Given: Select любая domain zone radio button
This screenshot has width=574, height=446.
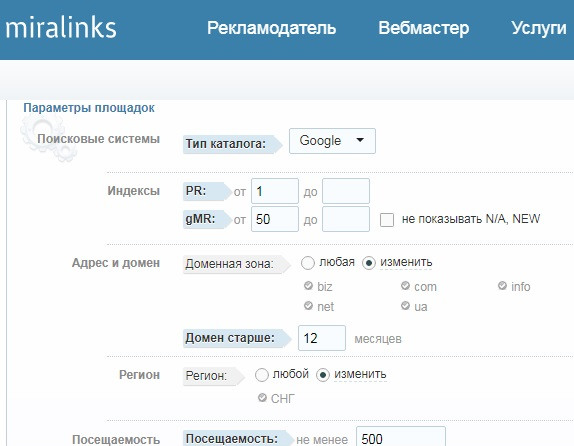Looking at the screenshot, I should pos(308,263).
